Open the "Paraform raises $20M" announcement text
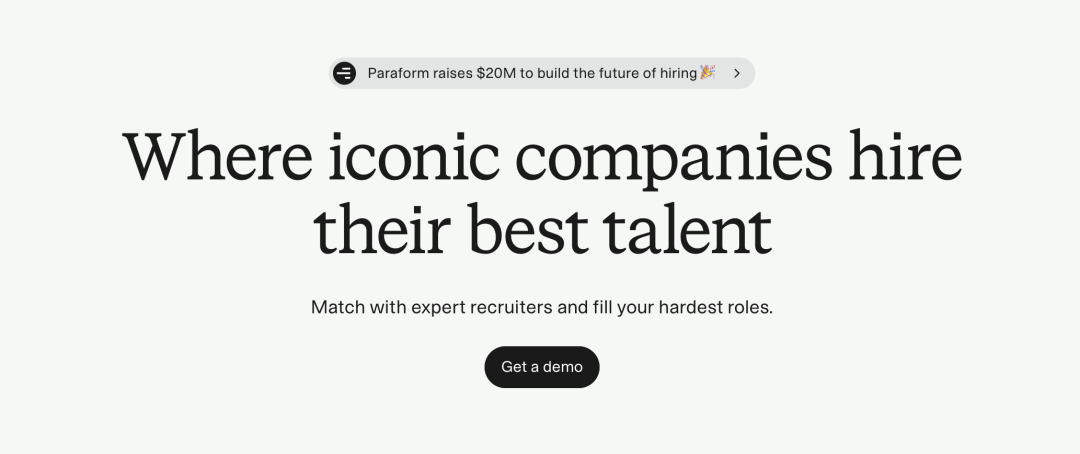The width and height of the screenshot is (1080, 454). point(532,73)
